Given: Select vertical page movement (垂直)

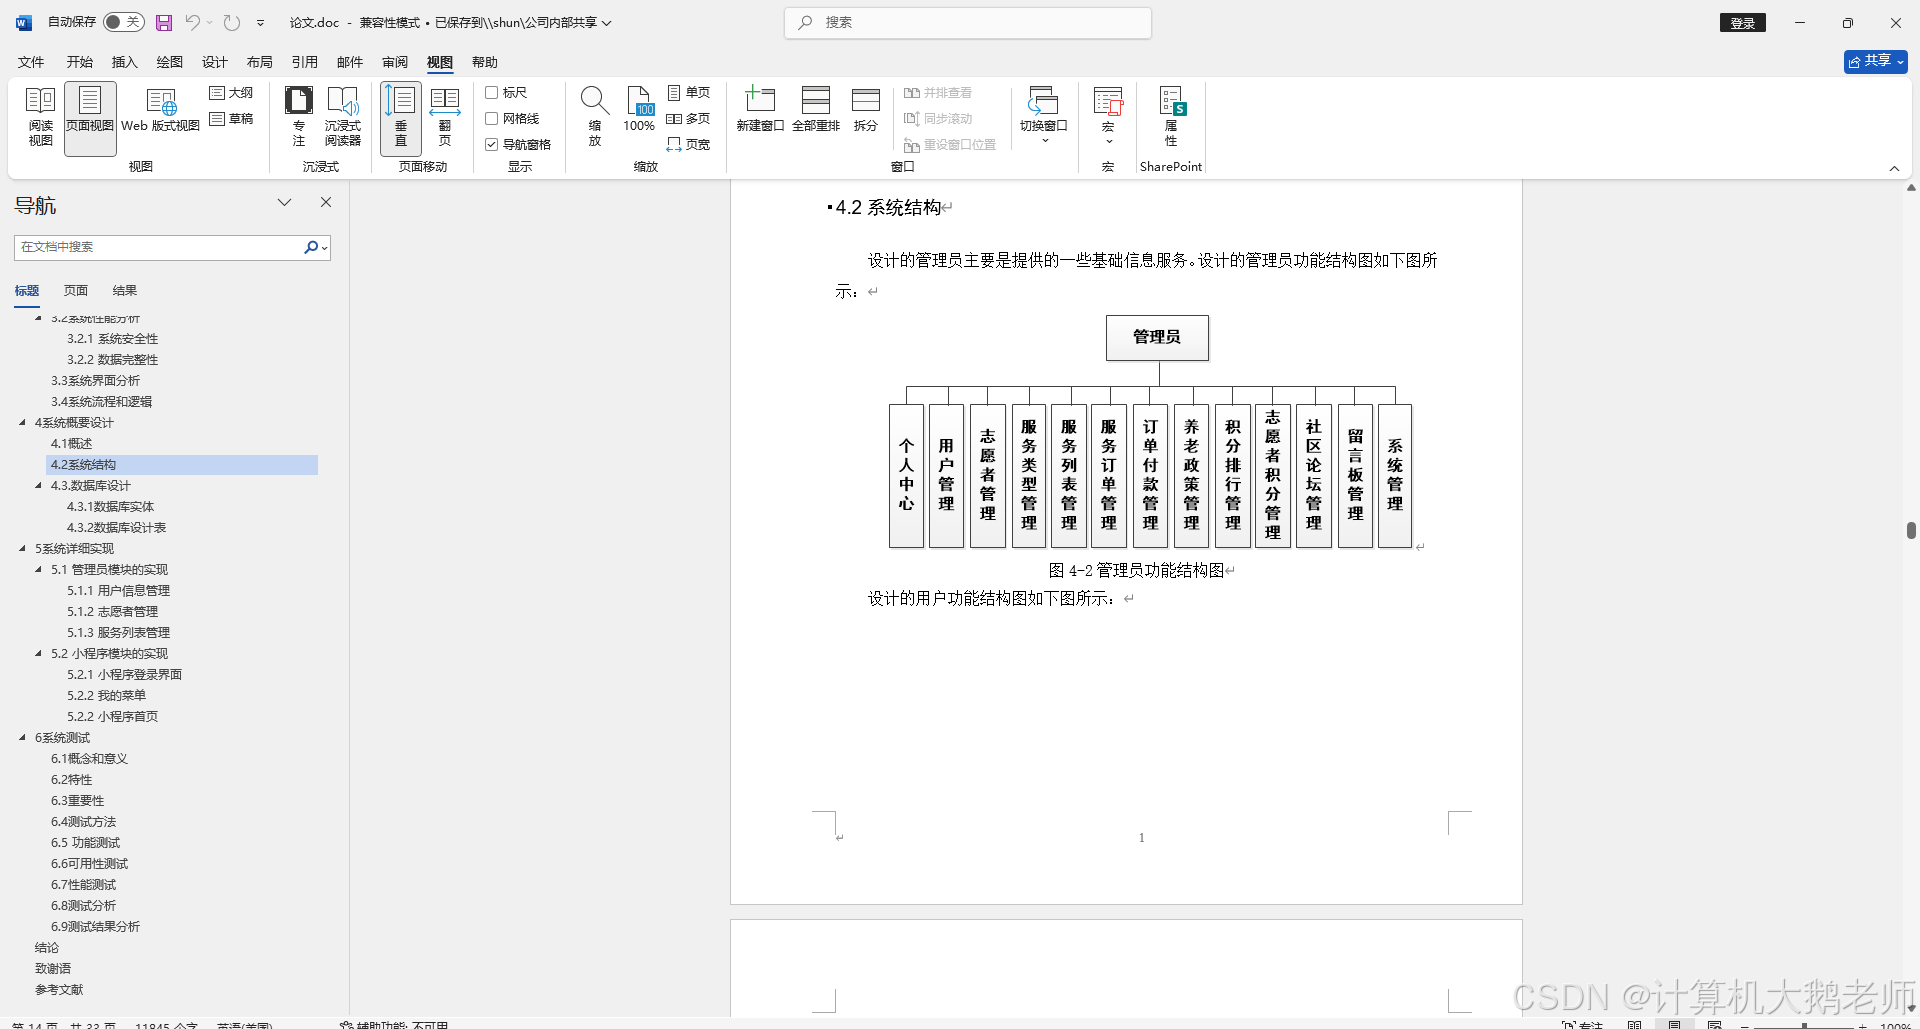Looking at the screenshot, I should tap(400, 118).
